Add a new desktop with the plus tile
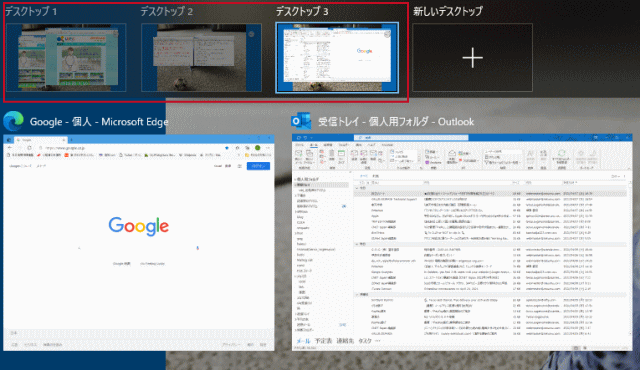 [x=472, y=57]
